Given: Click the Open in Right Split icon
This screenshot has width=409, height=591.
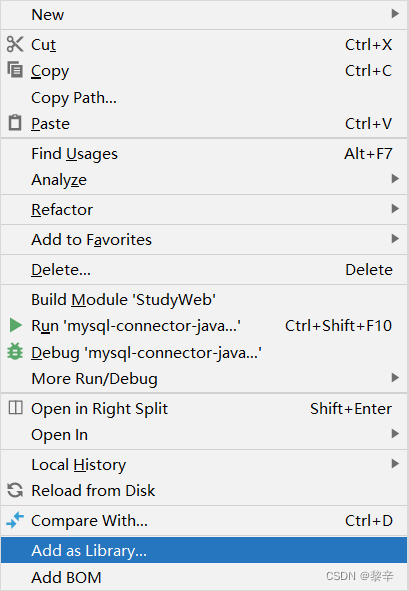Looking at the screenshot, I should pos(15,408).
